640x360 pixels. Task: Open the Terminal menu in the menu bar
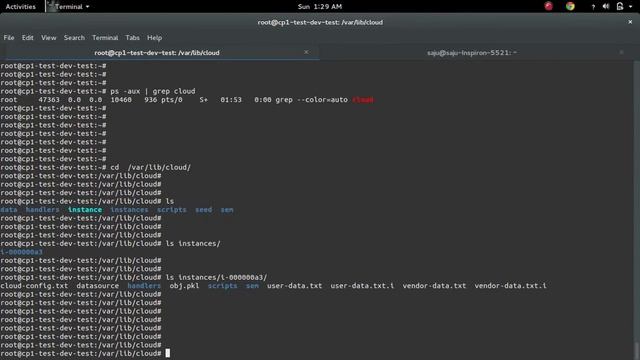(x=105, y=38)
